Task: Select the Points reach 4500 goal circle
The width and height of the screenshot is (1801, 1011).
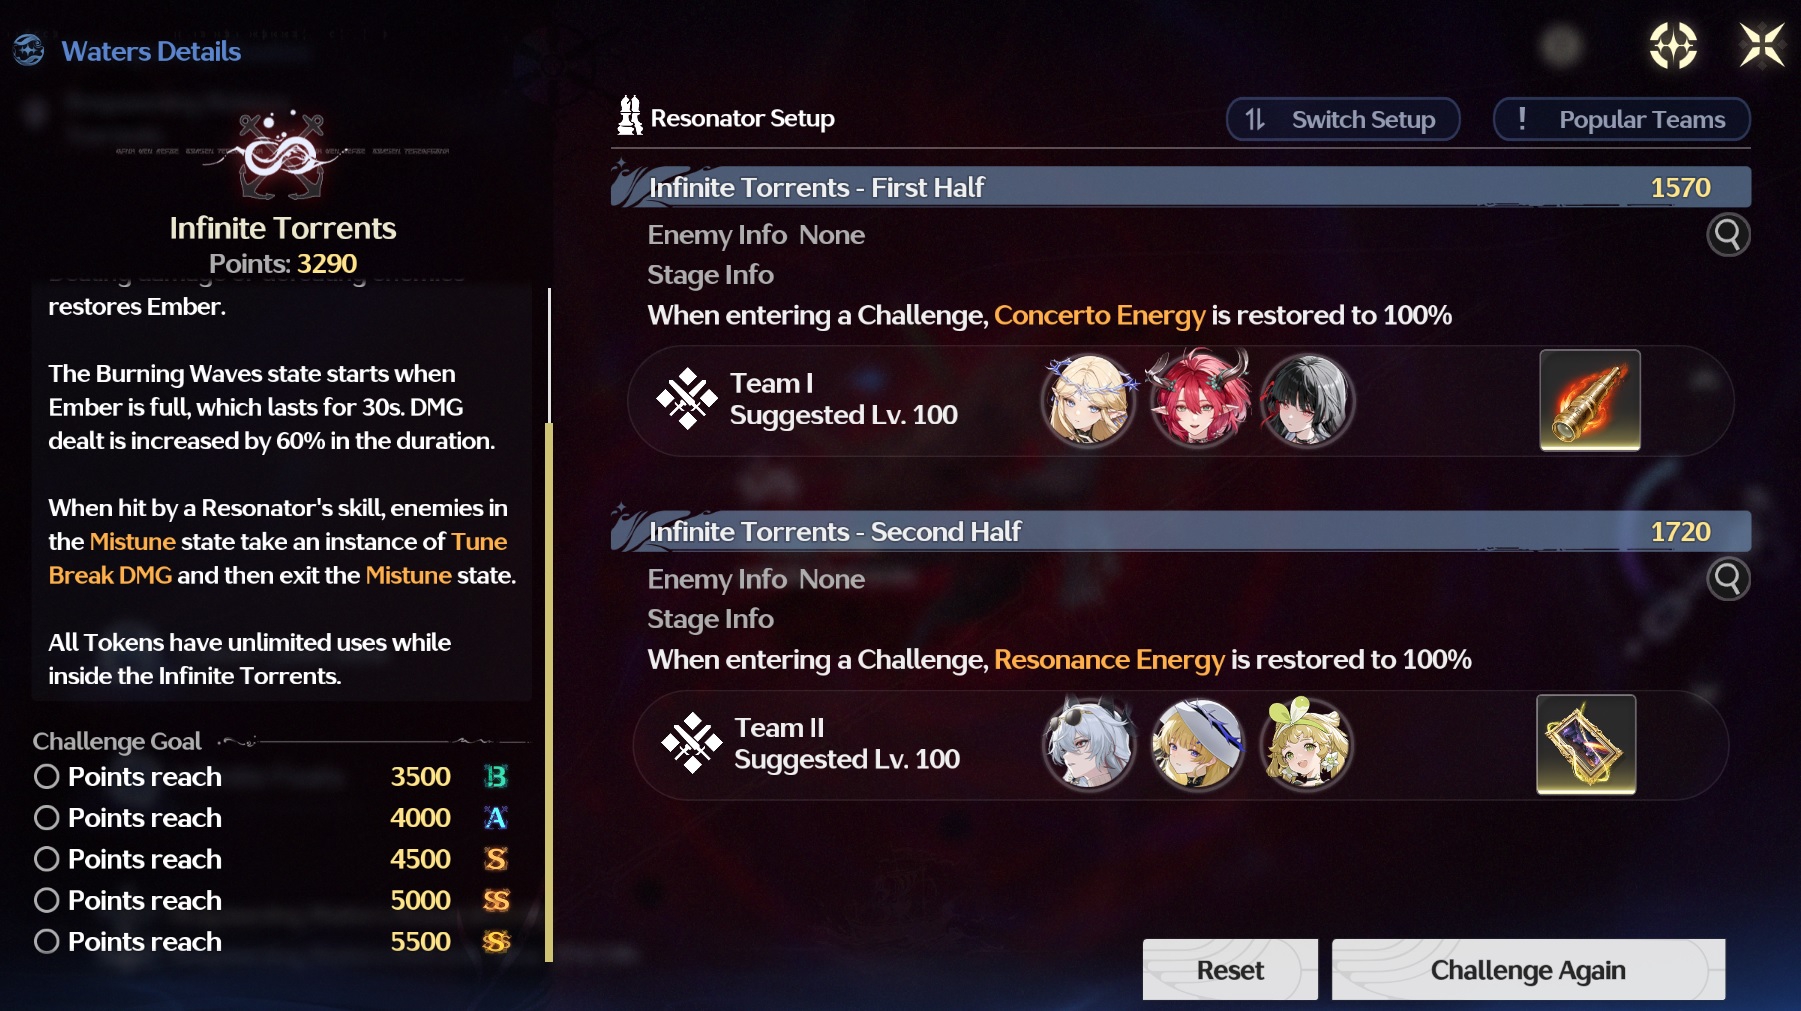Action: click(x=46, y=859)
